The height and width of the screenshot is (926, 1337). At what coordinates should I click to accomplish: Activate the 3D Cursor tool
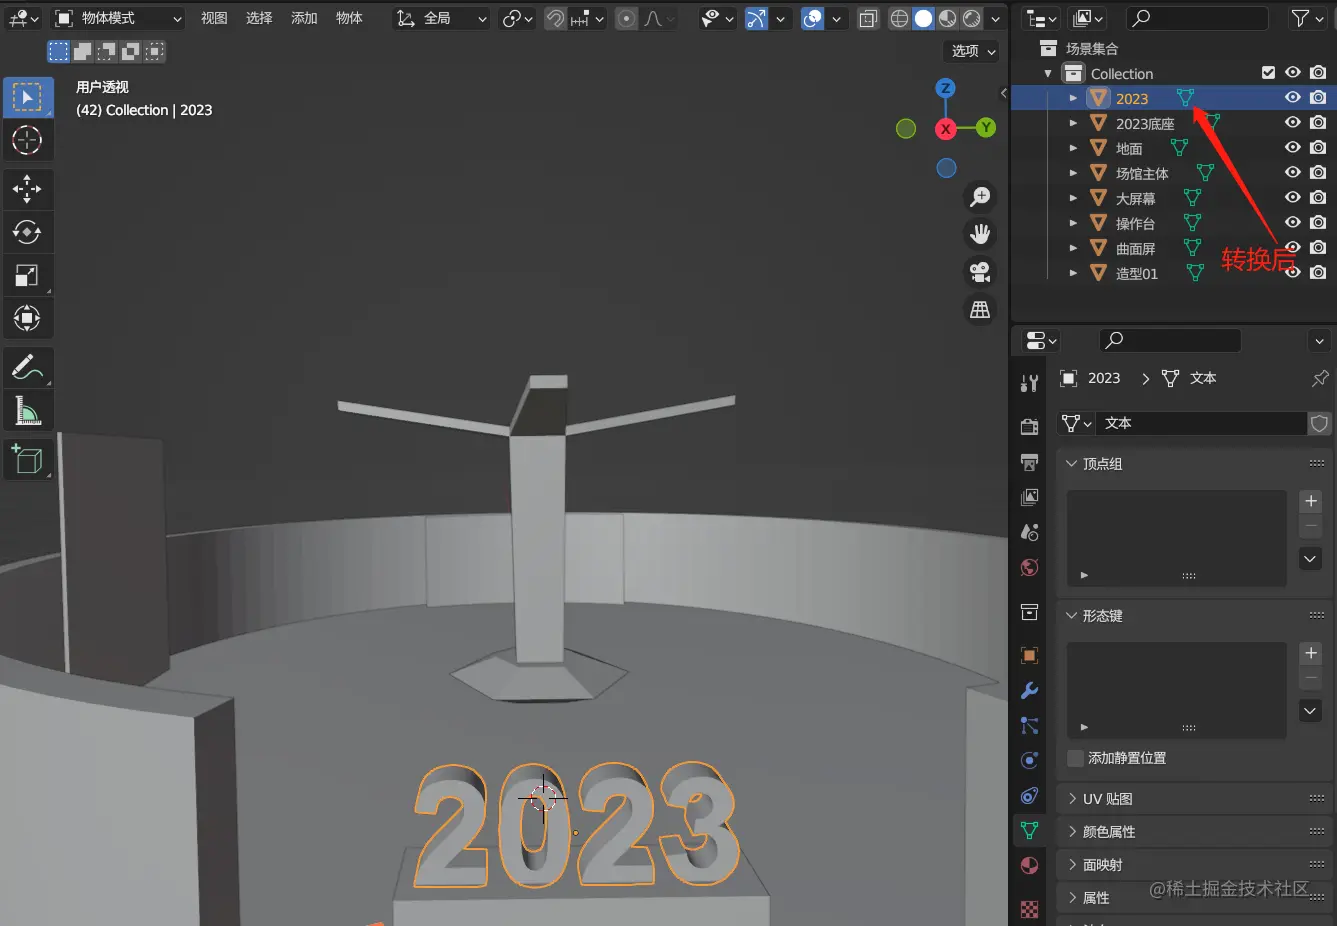27,140
